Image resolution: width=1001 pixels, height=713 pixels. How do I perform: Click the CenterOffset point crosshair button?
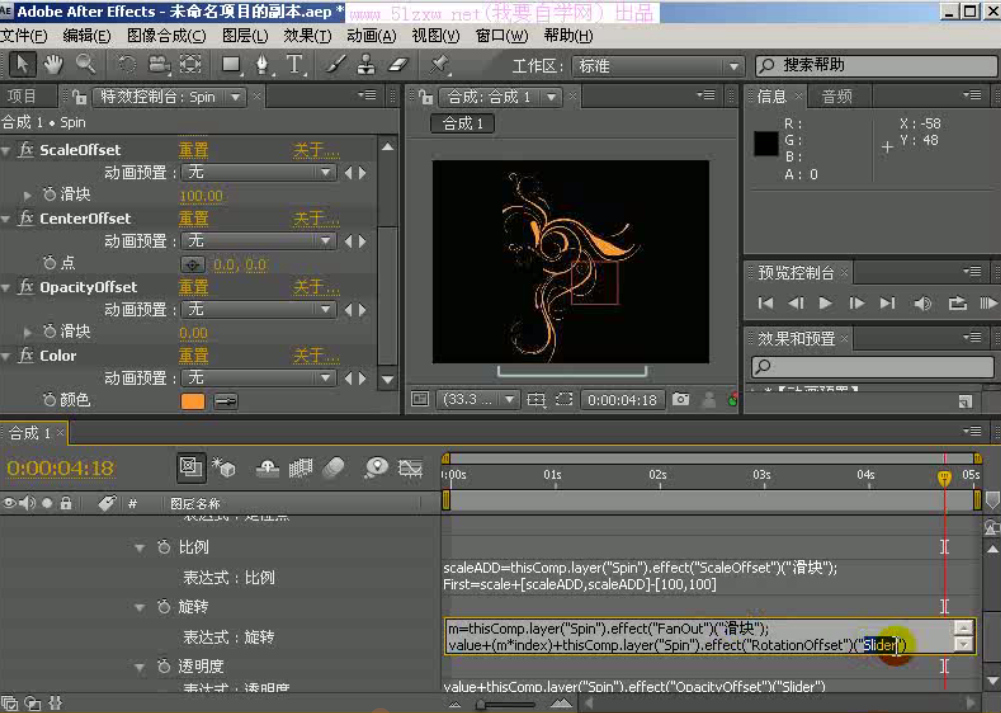193,264
